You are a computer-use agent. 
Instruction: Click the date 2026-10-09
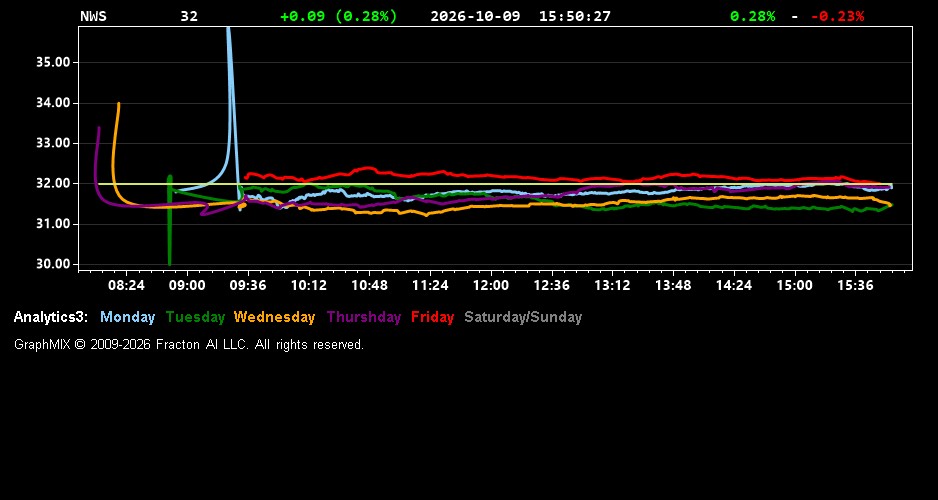475,16
